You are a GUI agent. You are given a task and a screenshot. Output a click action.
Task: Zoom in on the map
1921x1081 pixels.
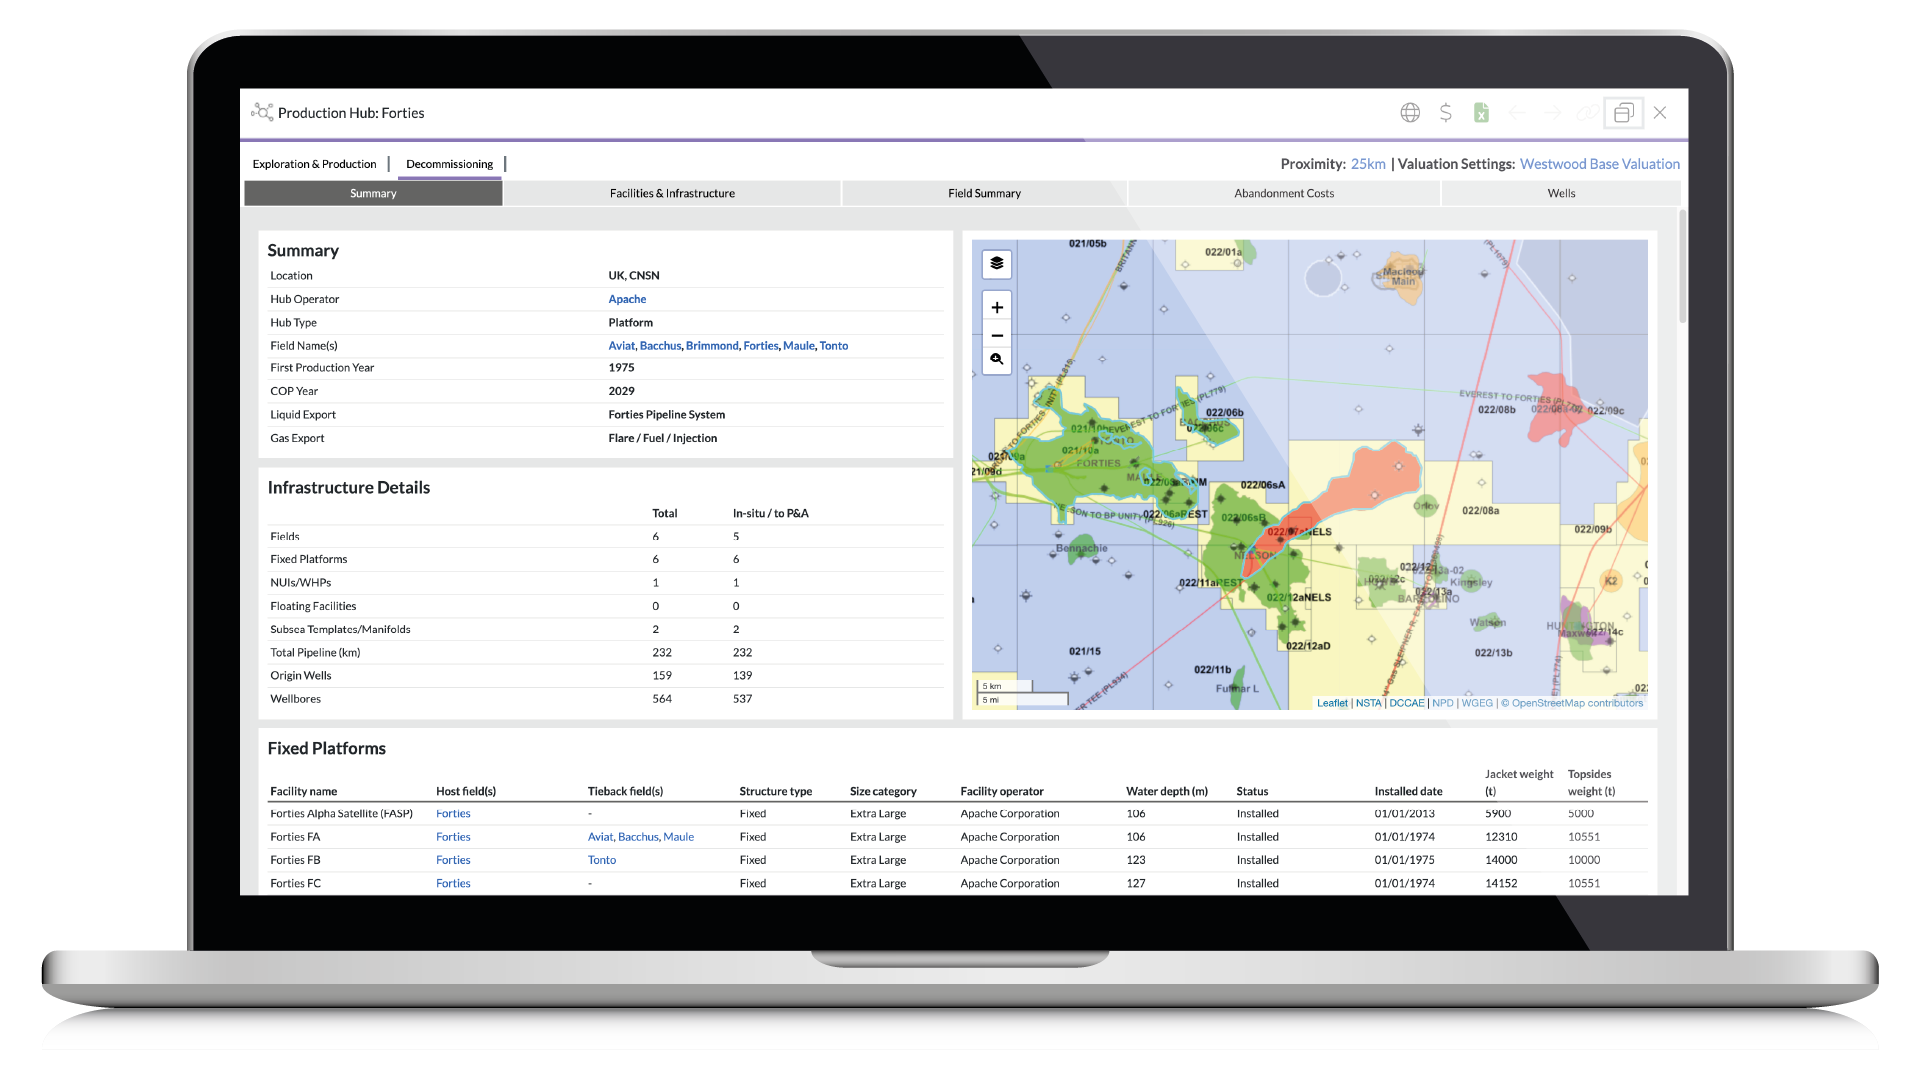(x=997, y=307)
